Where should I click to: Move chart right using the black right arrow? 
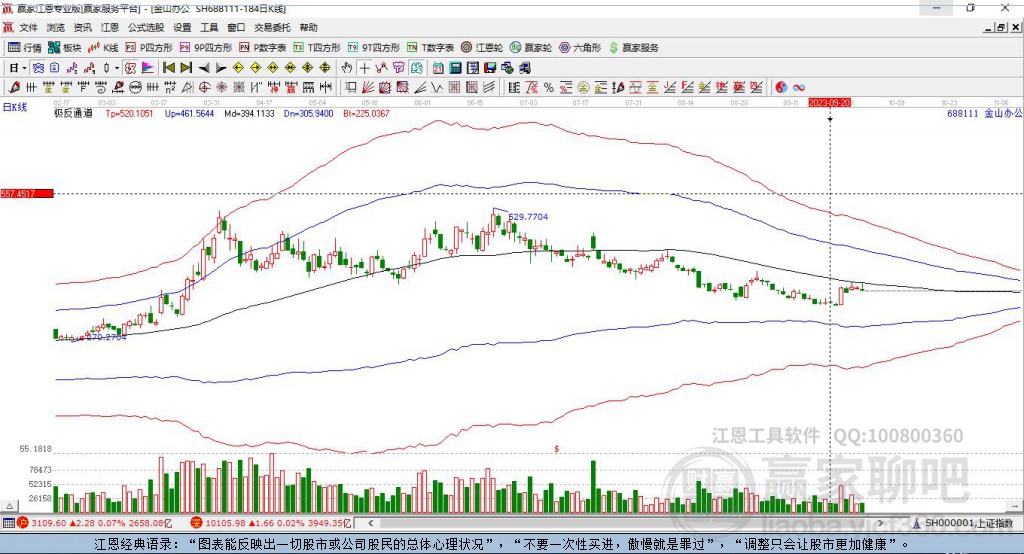click(x=221, y=68)
